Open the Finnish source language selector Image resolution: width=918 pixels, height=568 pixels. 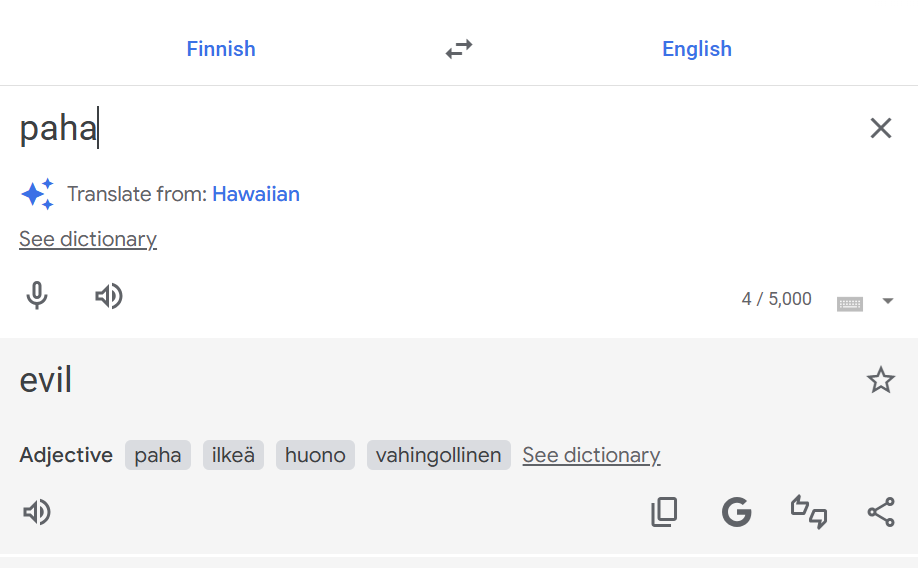[221, 49]
